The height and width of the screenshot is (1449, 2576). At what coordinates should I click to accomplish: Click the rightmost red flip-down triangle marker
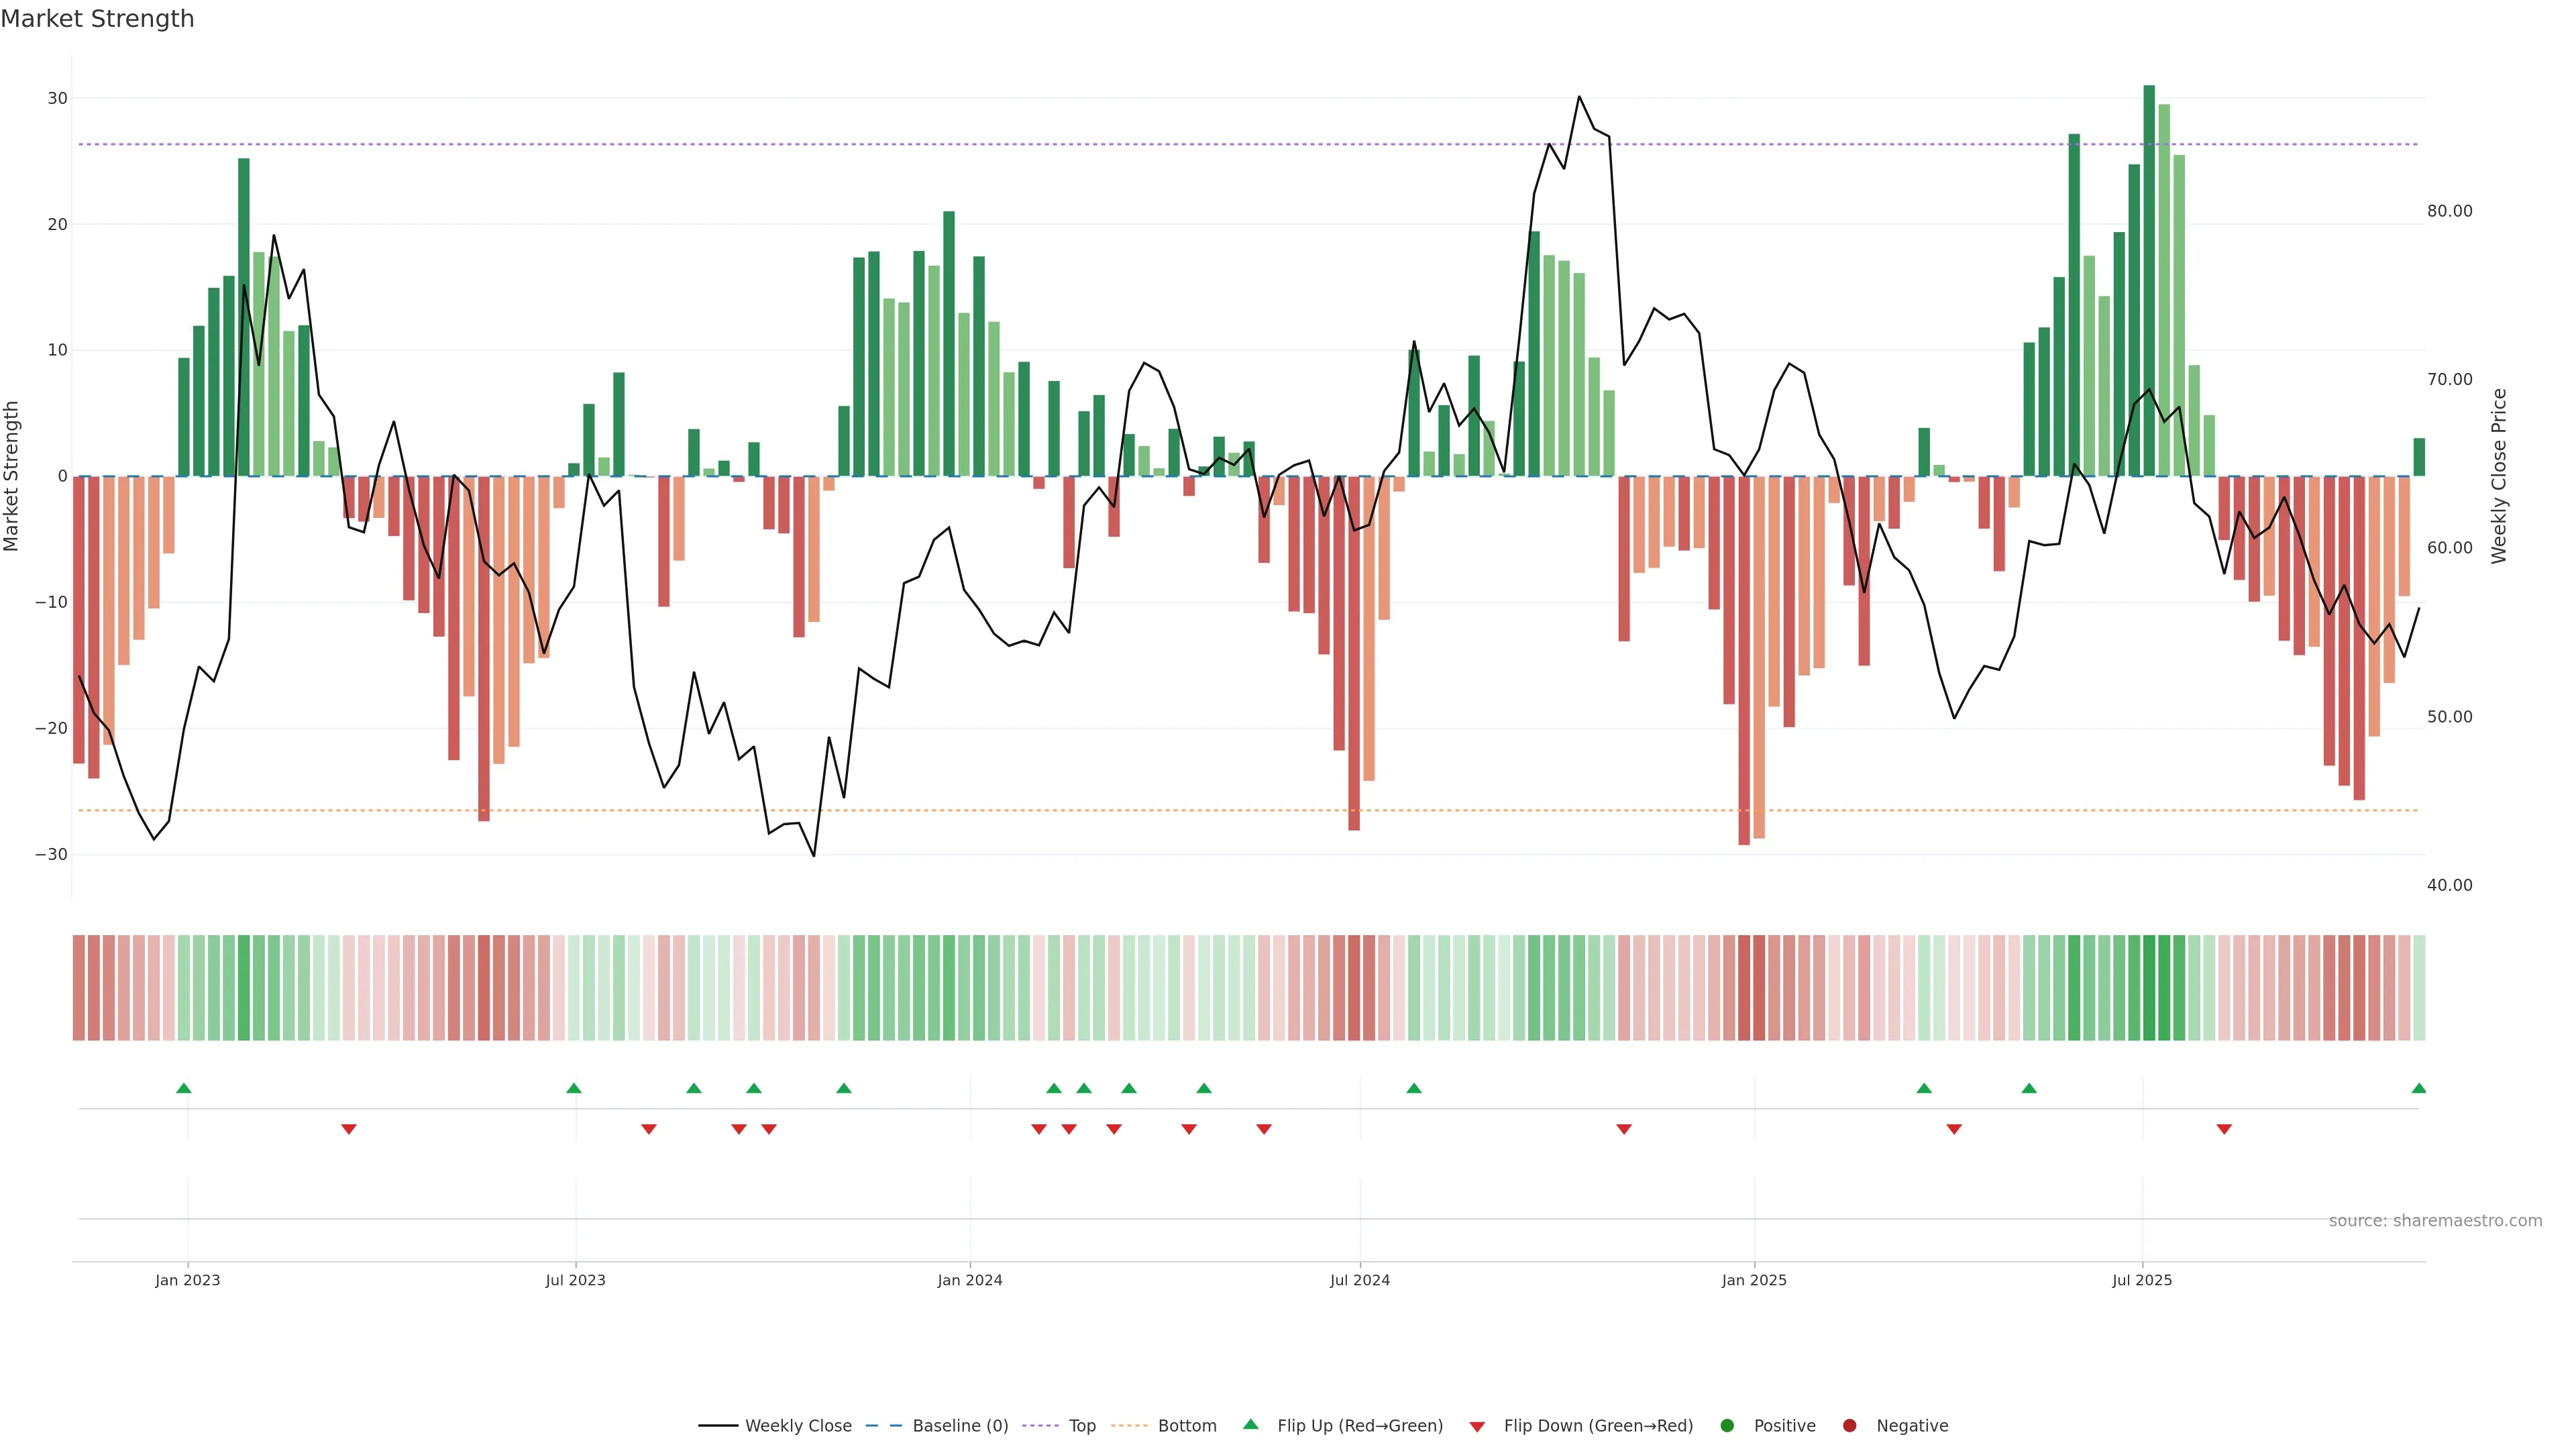(2224, 1129)
